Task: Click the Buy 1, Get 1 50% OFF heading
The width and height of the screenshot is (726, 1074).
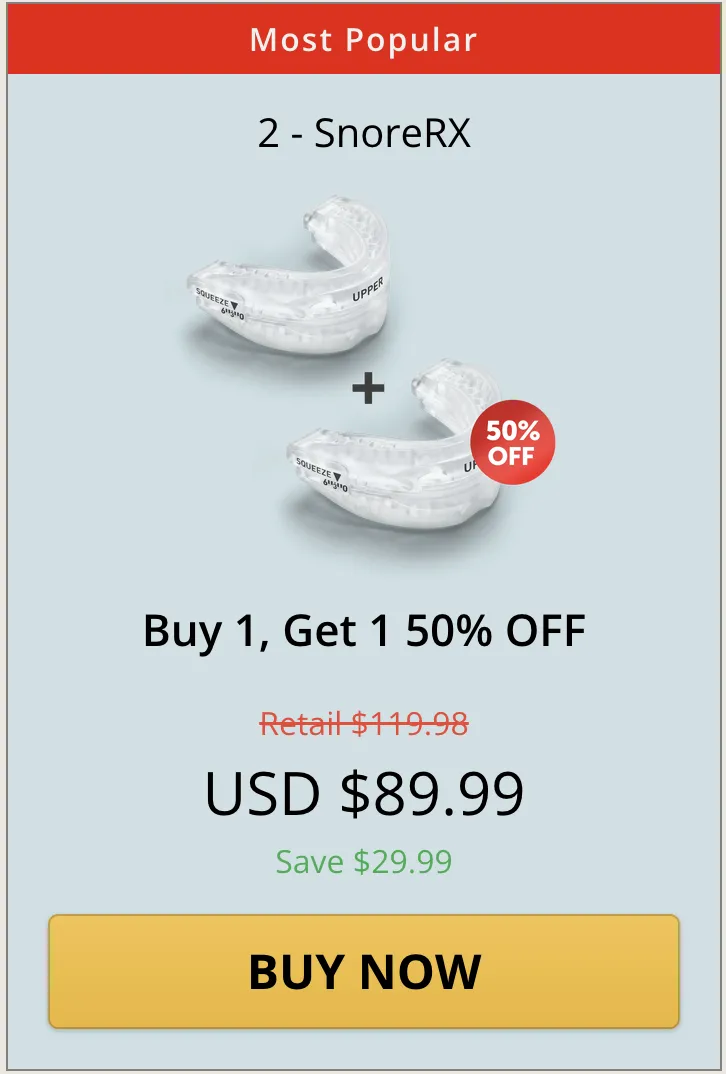Action: (x=364, y=630)
